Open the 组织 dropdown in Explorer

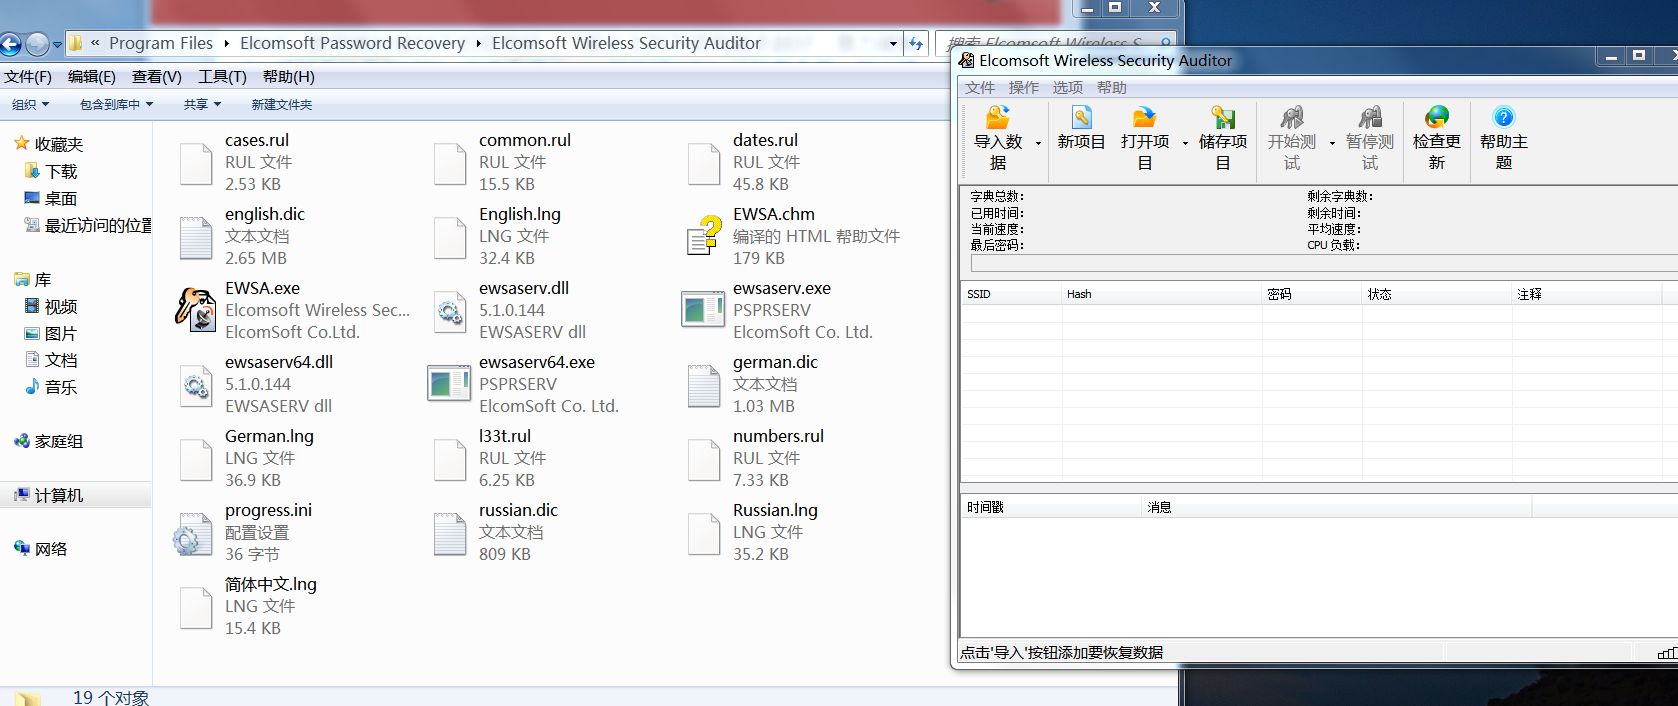pos(30,104)
